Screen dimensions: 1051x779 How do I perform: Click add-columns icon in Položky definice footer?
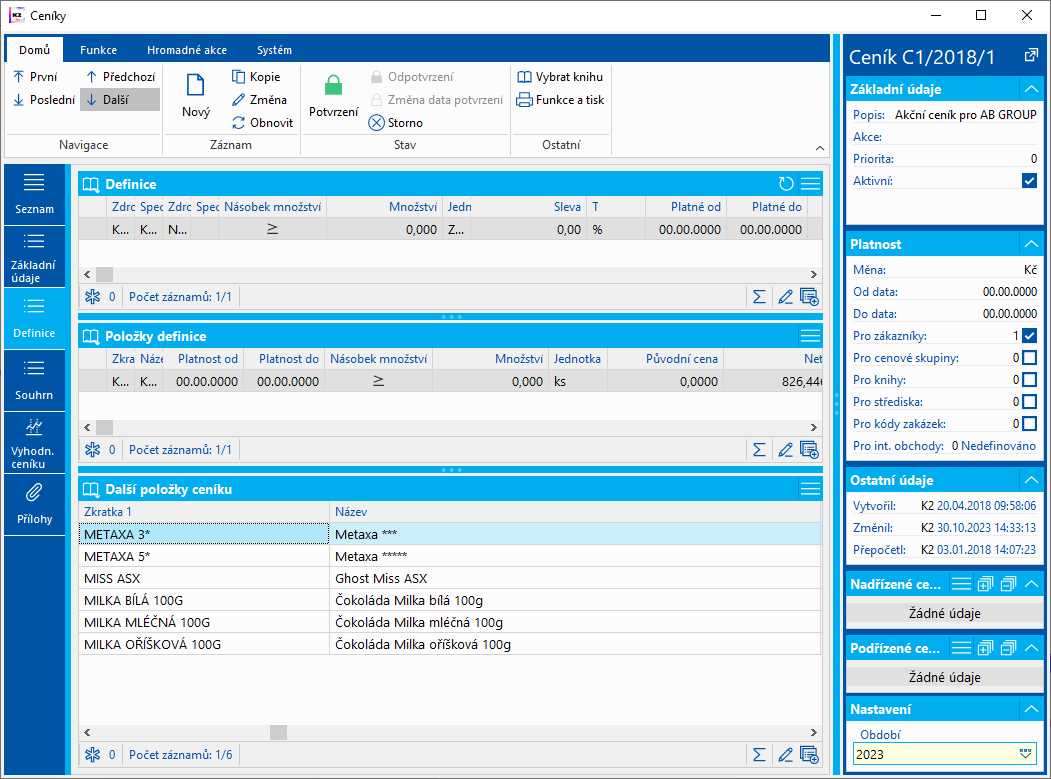pyautogui.click(x=810, y=450)
